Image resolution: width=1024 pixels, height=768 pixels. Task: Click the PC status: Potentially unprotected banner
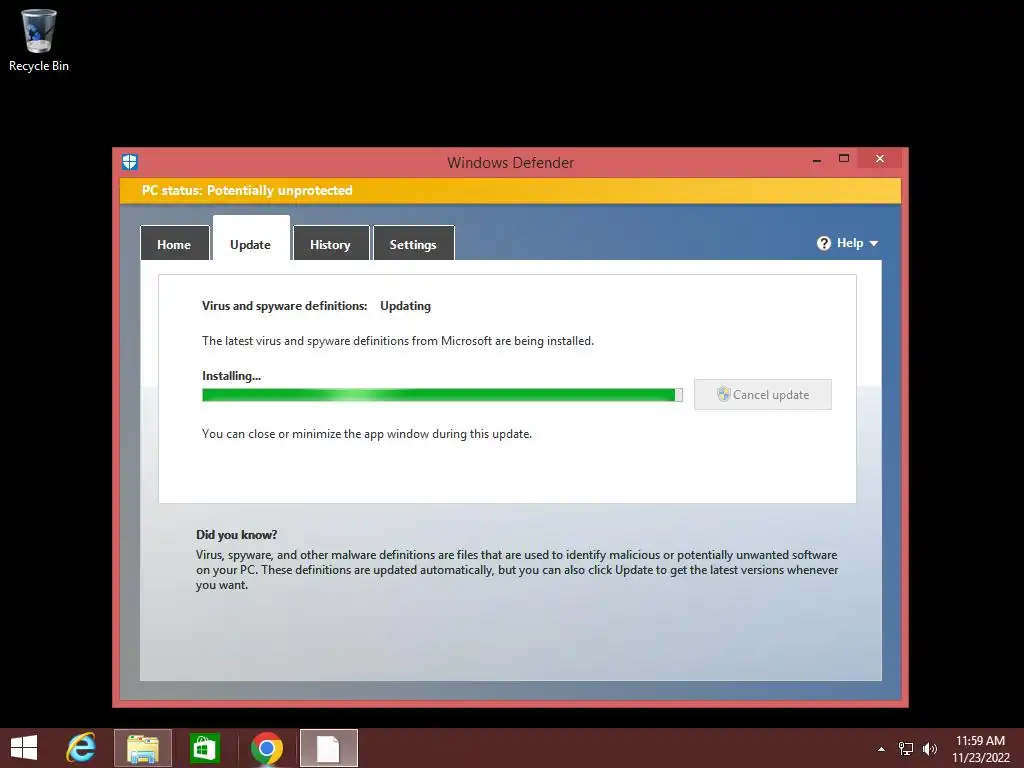pyautogui.click(x=510, y=191)
